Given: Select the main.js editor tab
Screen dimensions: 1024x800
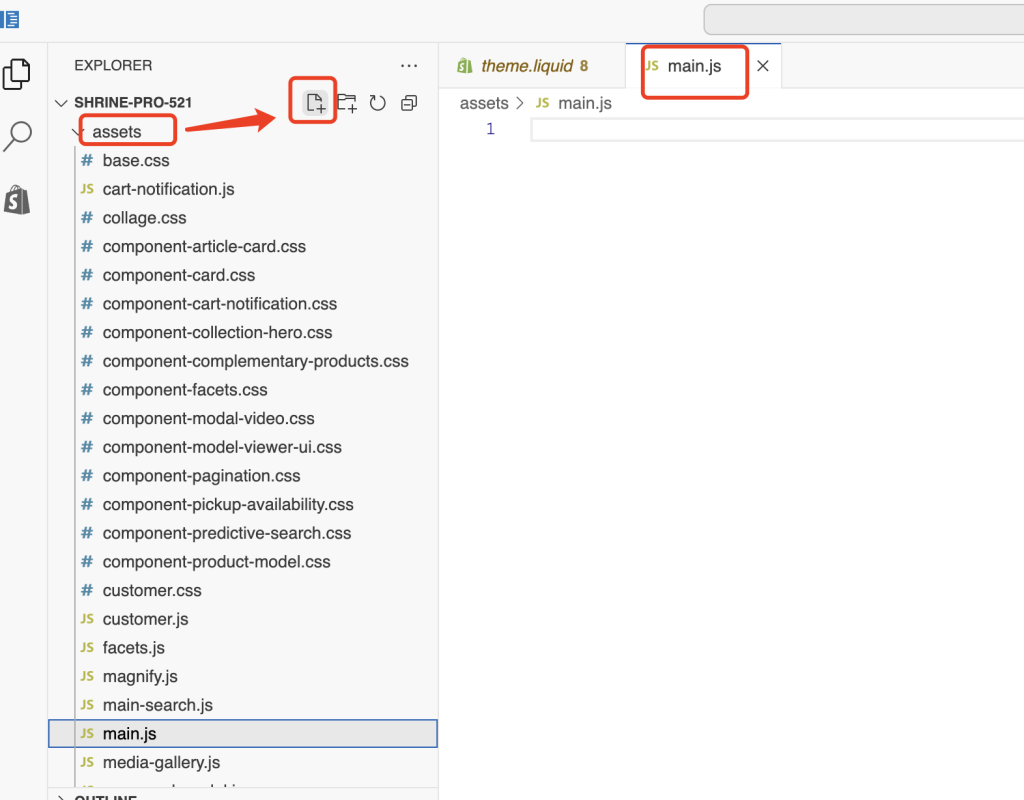Looking at the screenshot, I should coord(693,66).
